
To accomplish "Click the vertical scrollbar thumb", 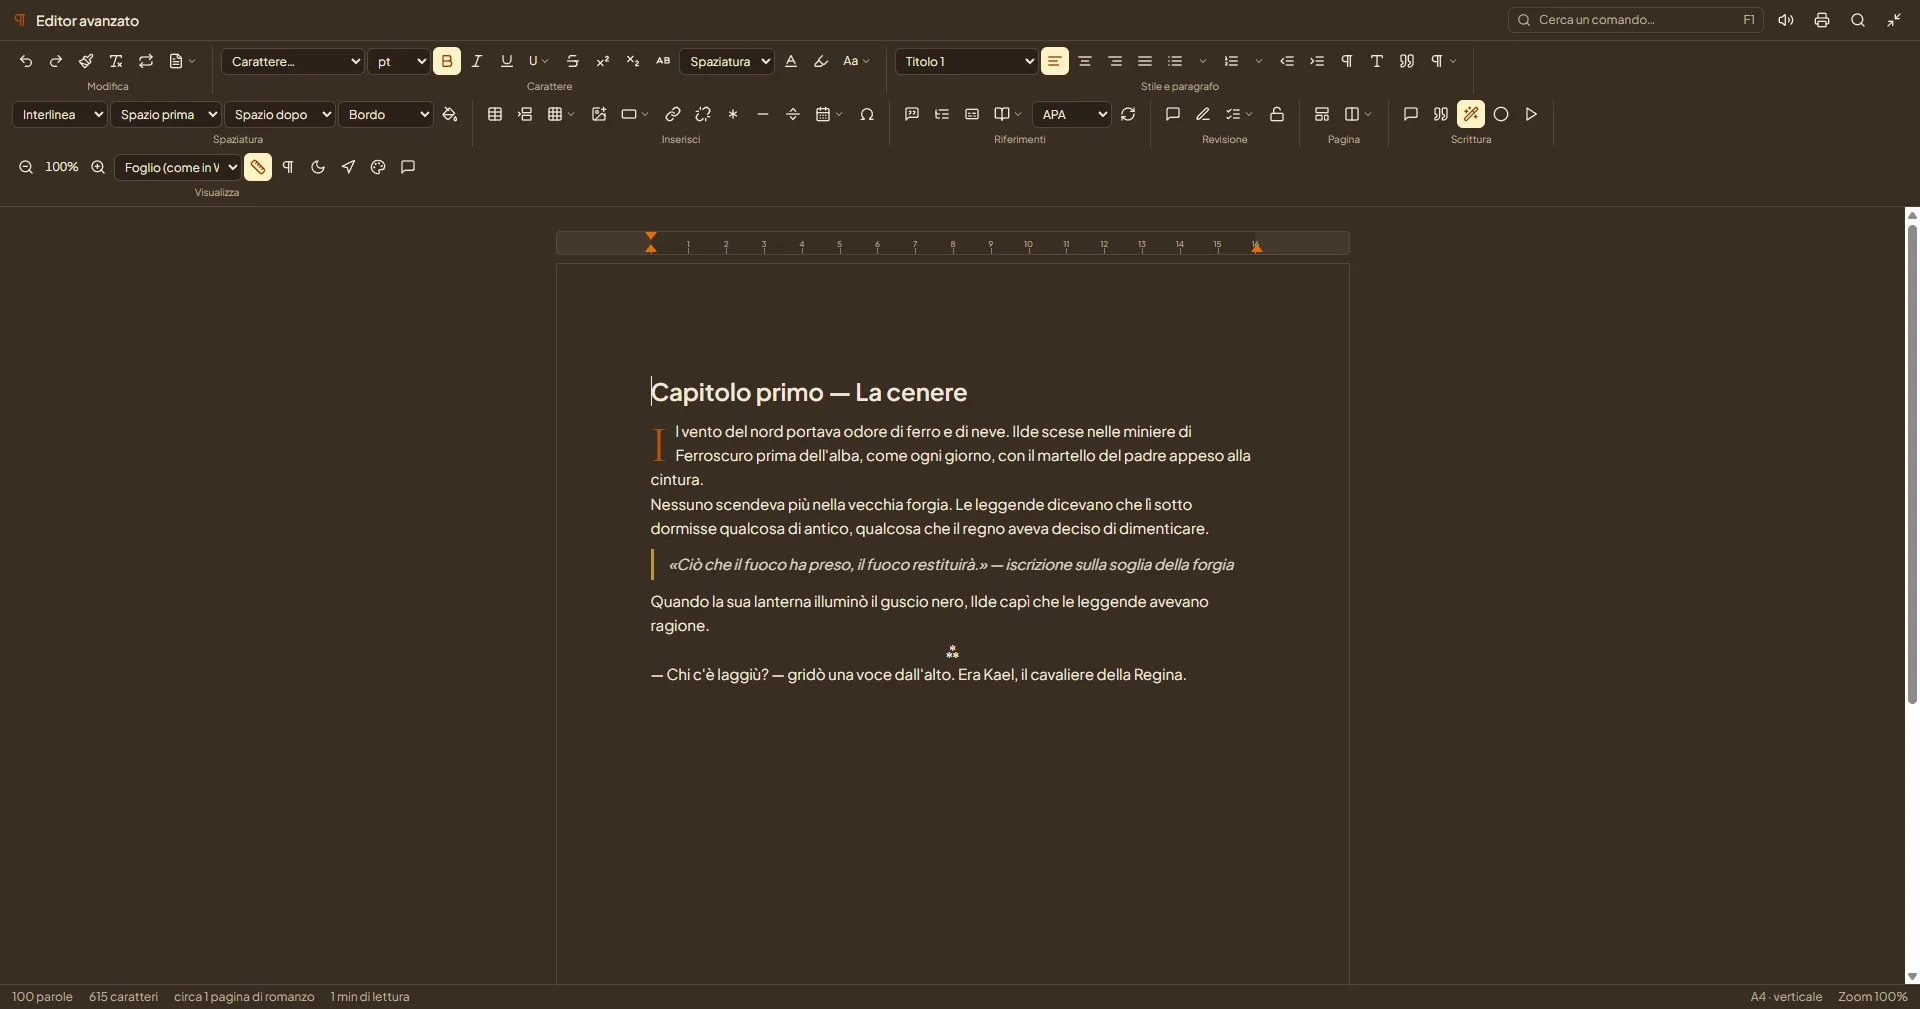I will 1912,464.
